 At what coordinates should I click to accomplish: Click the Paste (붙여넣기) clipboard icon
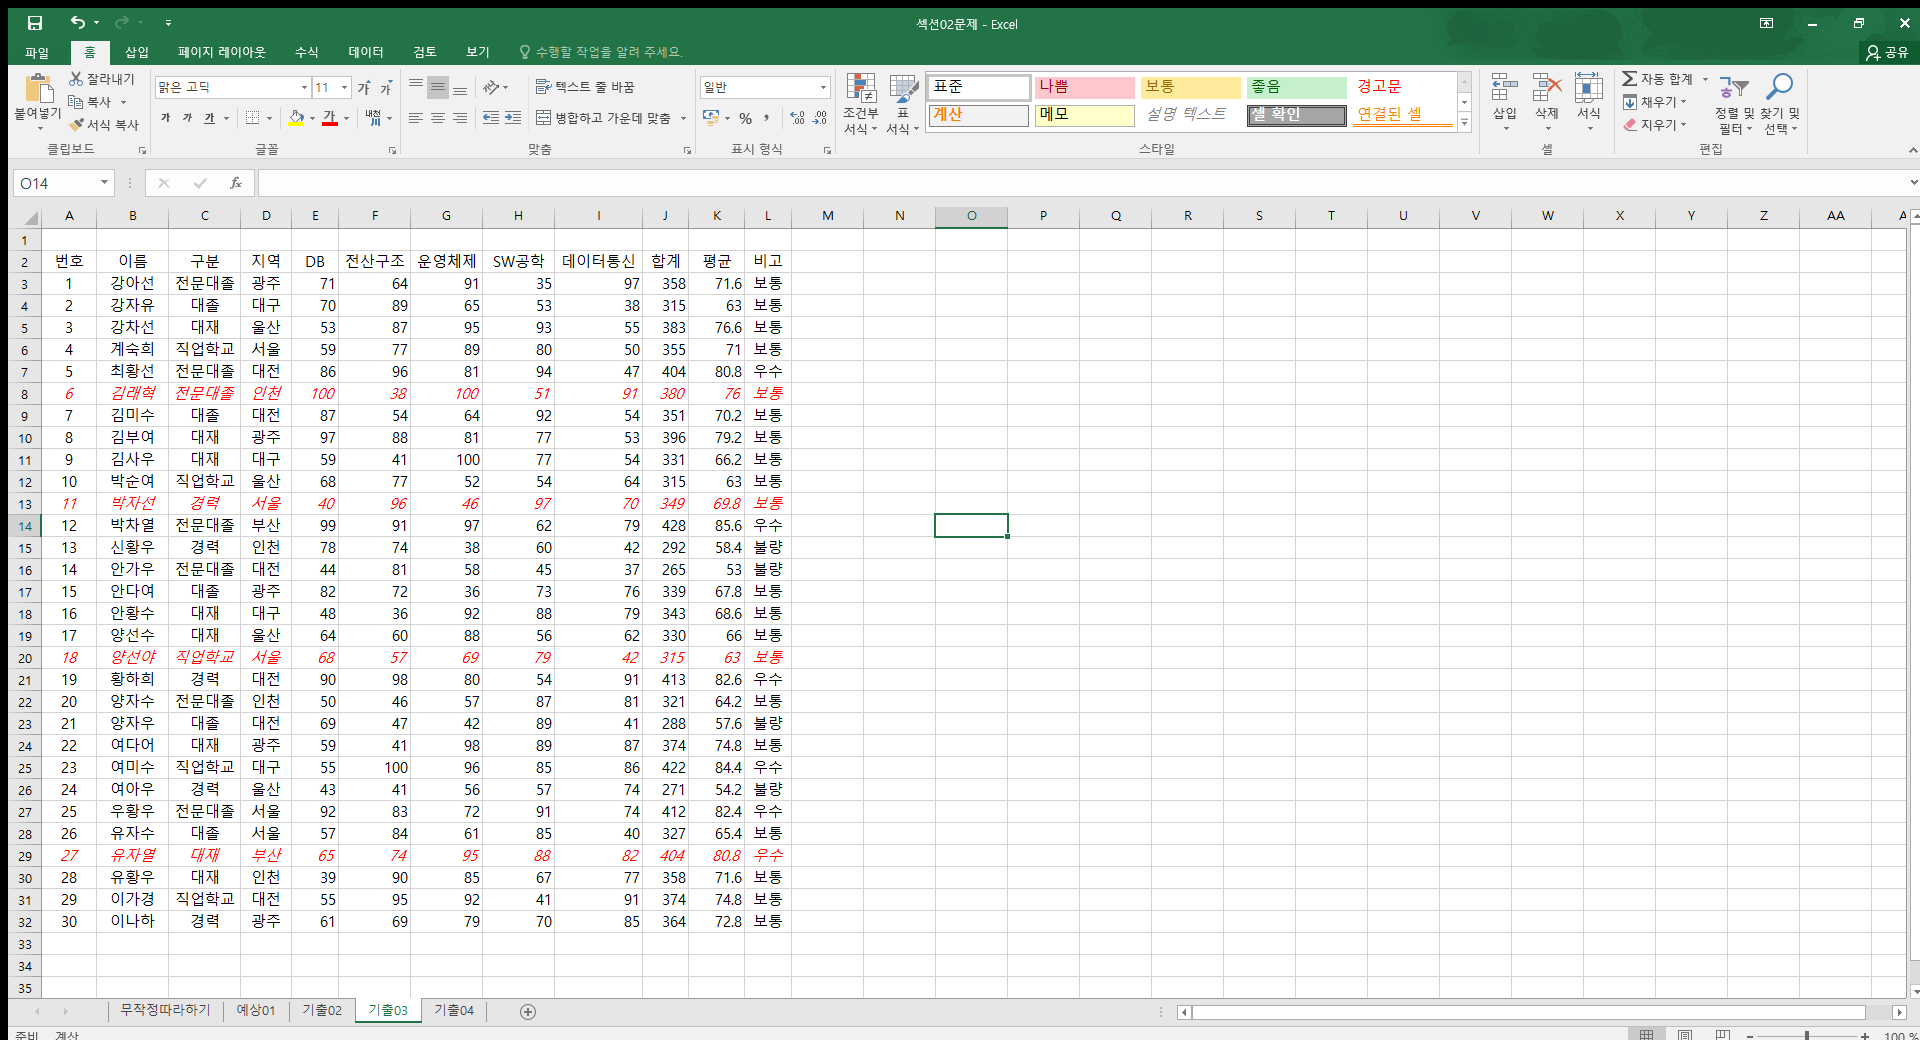(x=38, y=91)
